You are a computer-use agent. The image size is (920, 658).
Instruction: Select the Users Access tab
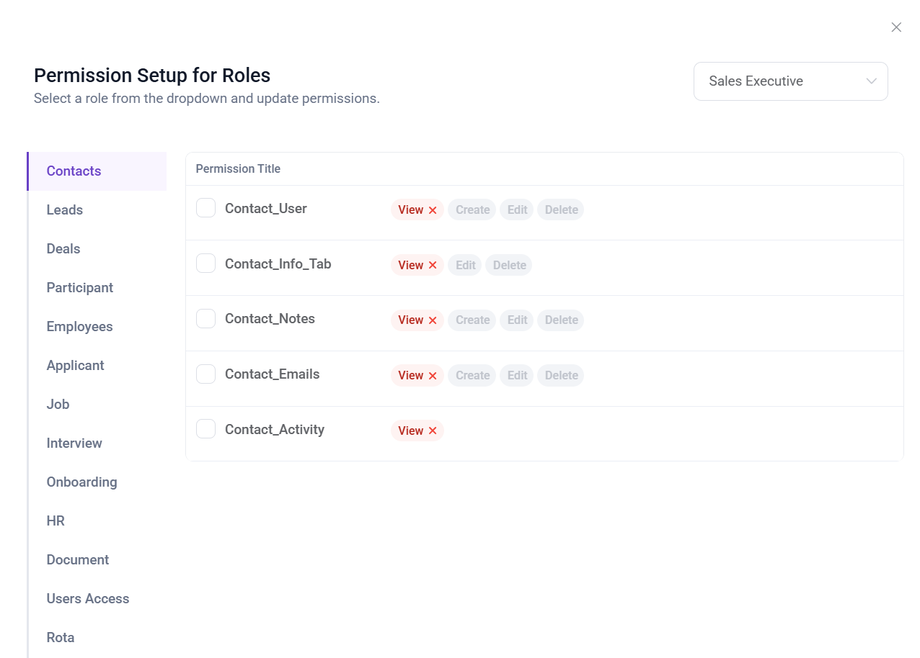tap(88, 599)
